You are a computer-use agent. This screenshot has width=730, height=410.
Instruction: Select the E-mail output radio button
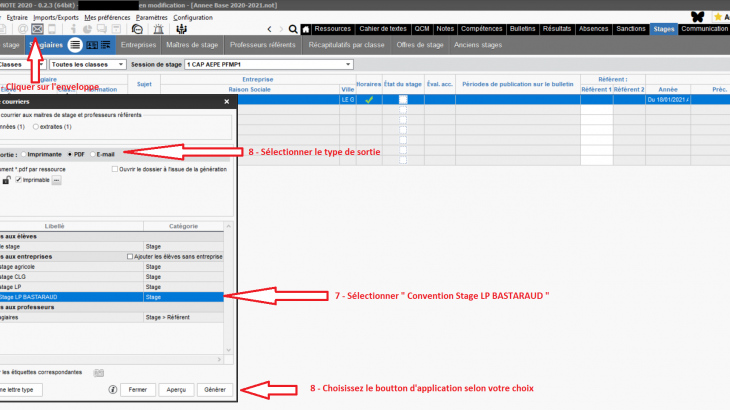(x=92, y=154)
